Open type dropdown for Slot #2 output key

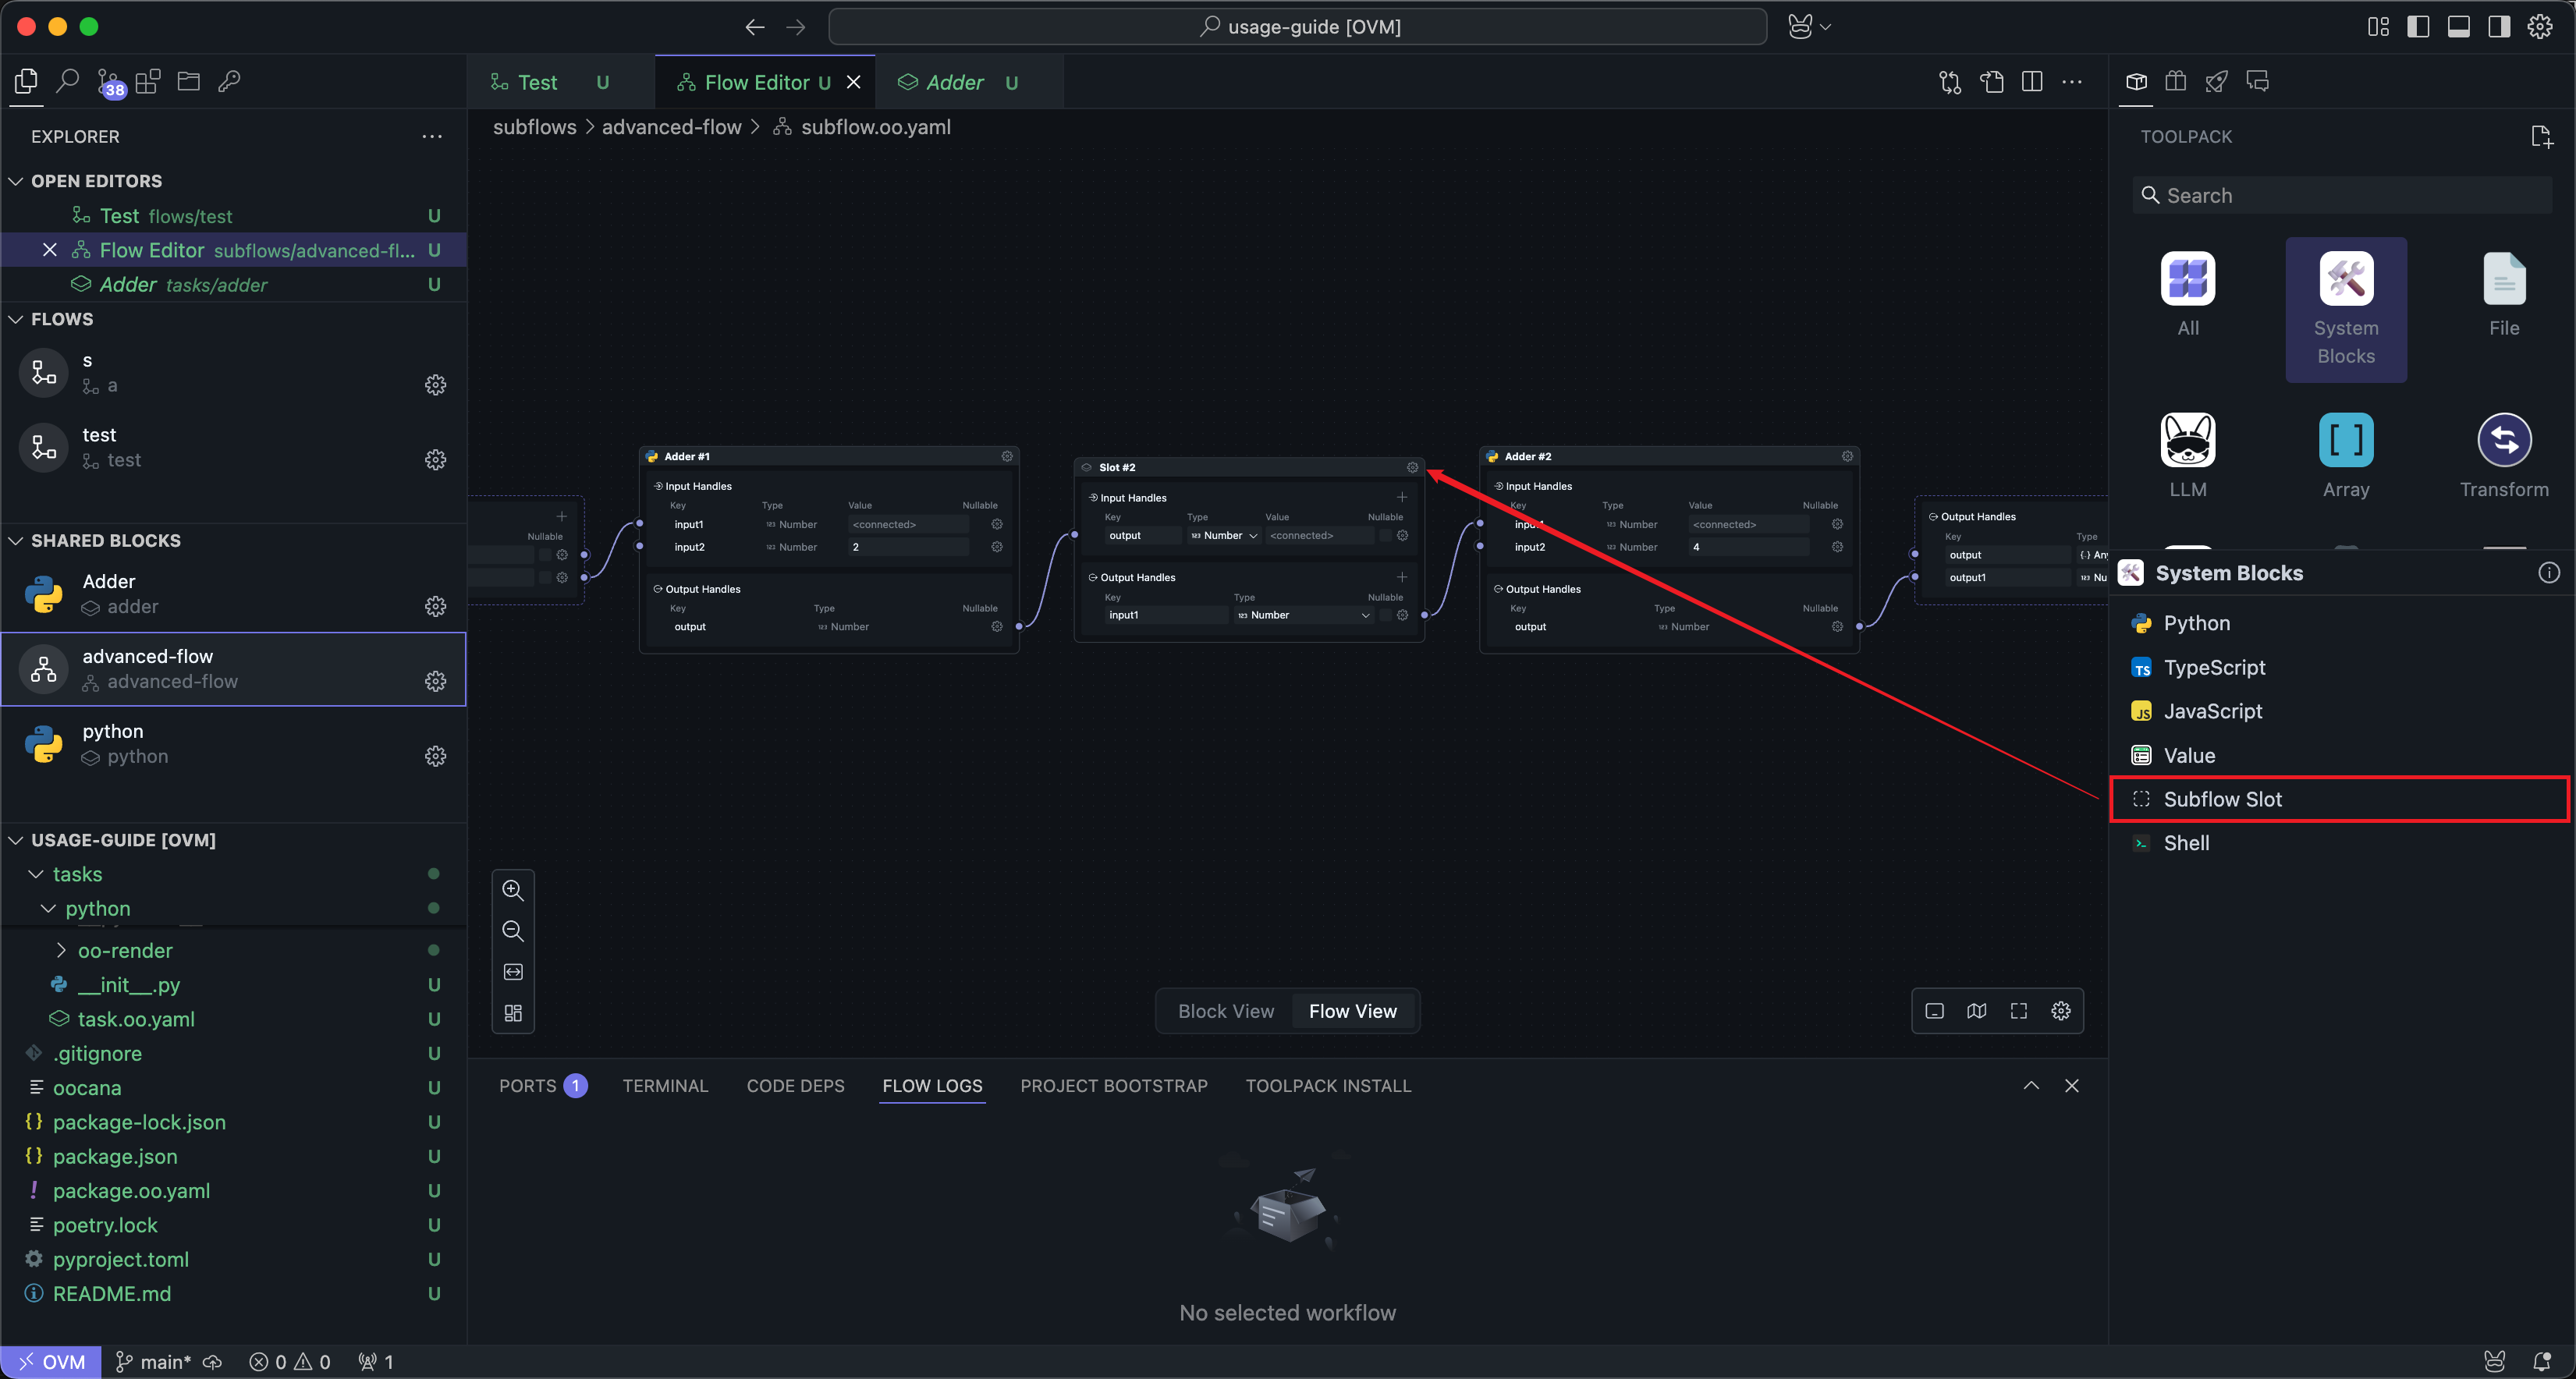(x=1223, y=536)
